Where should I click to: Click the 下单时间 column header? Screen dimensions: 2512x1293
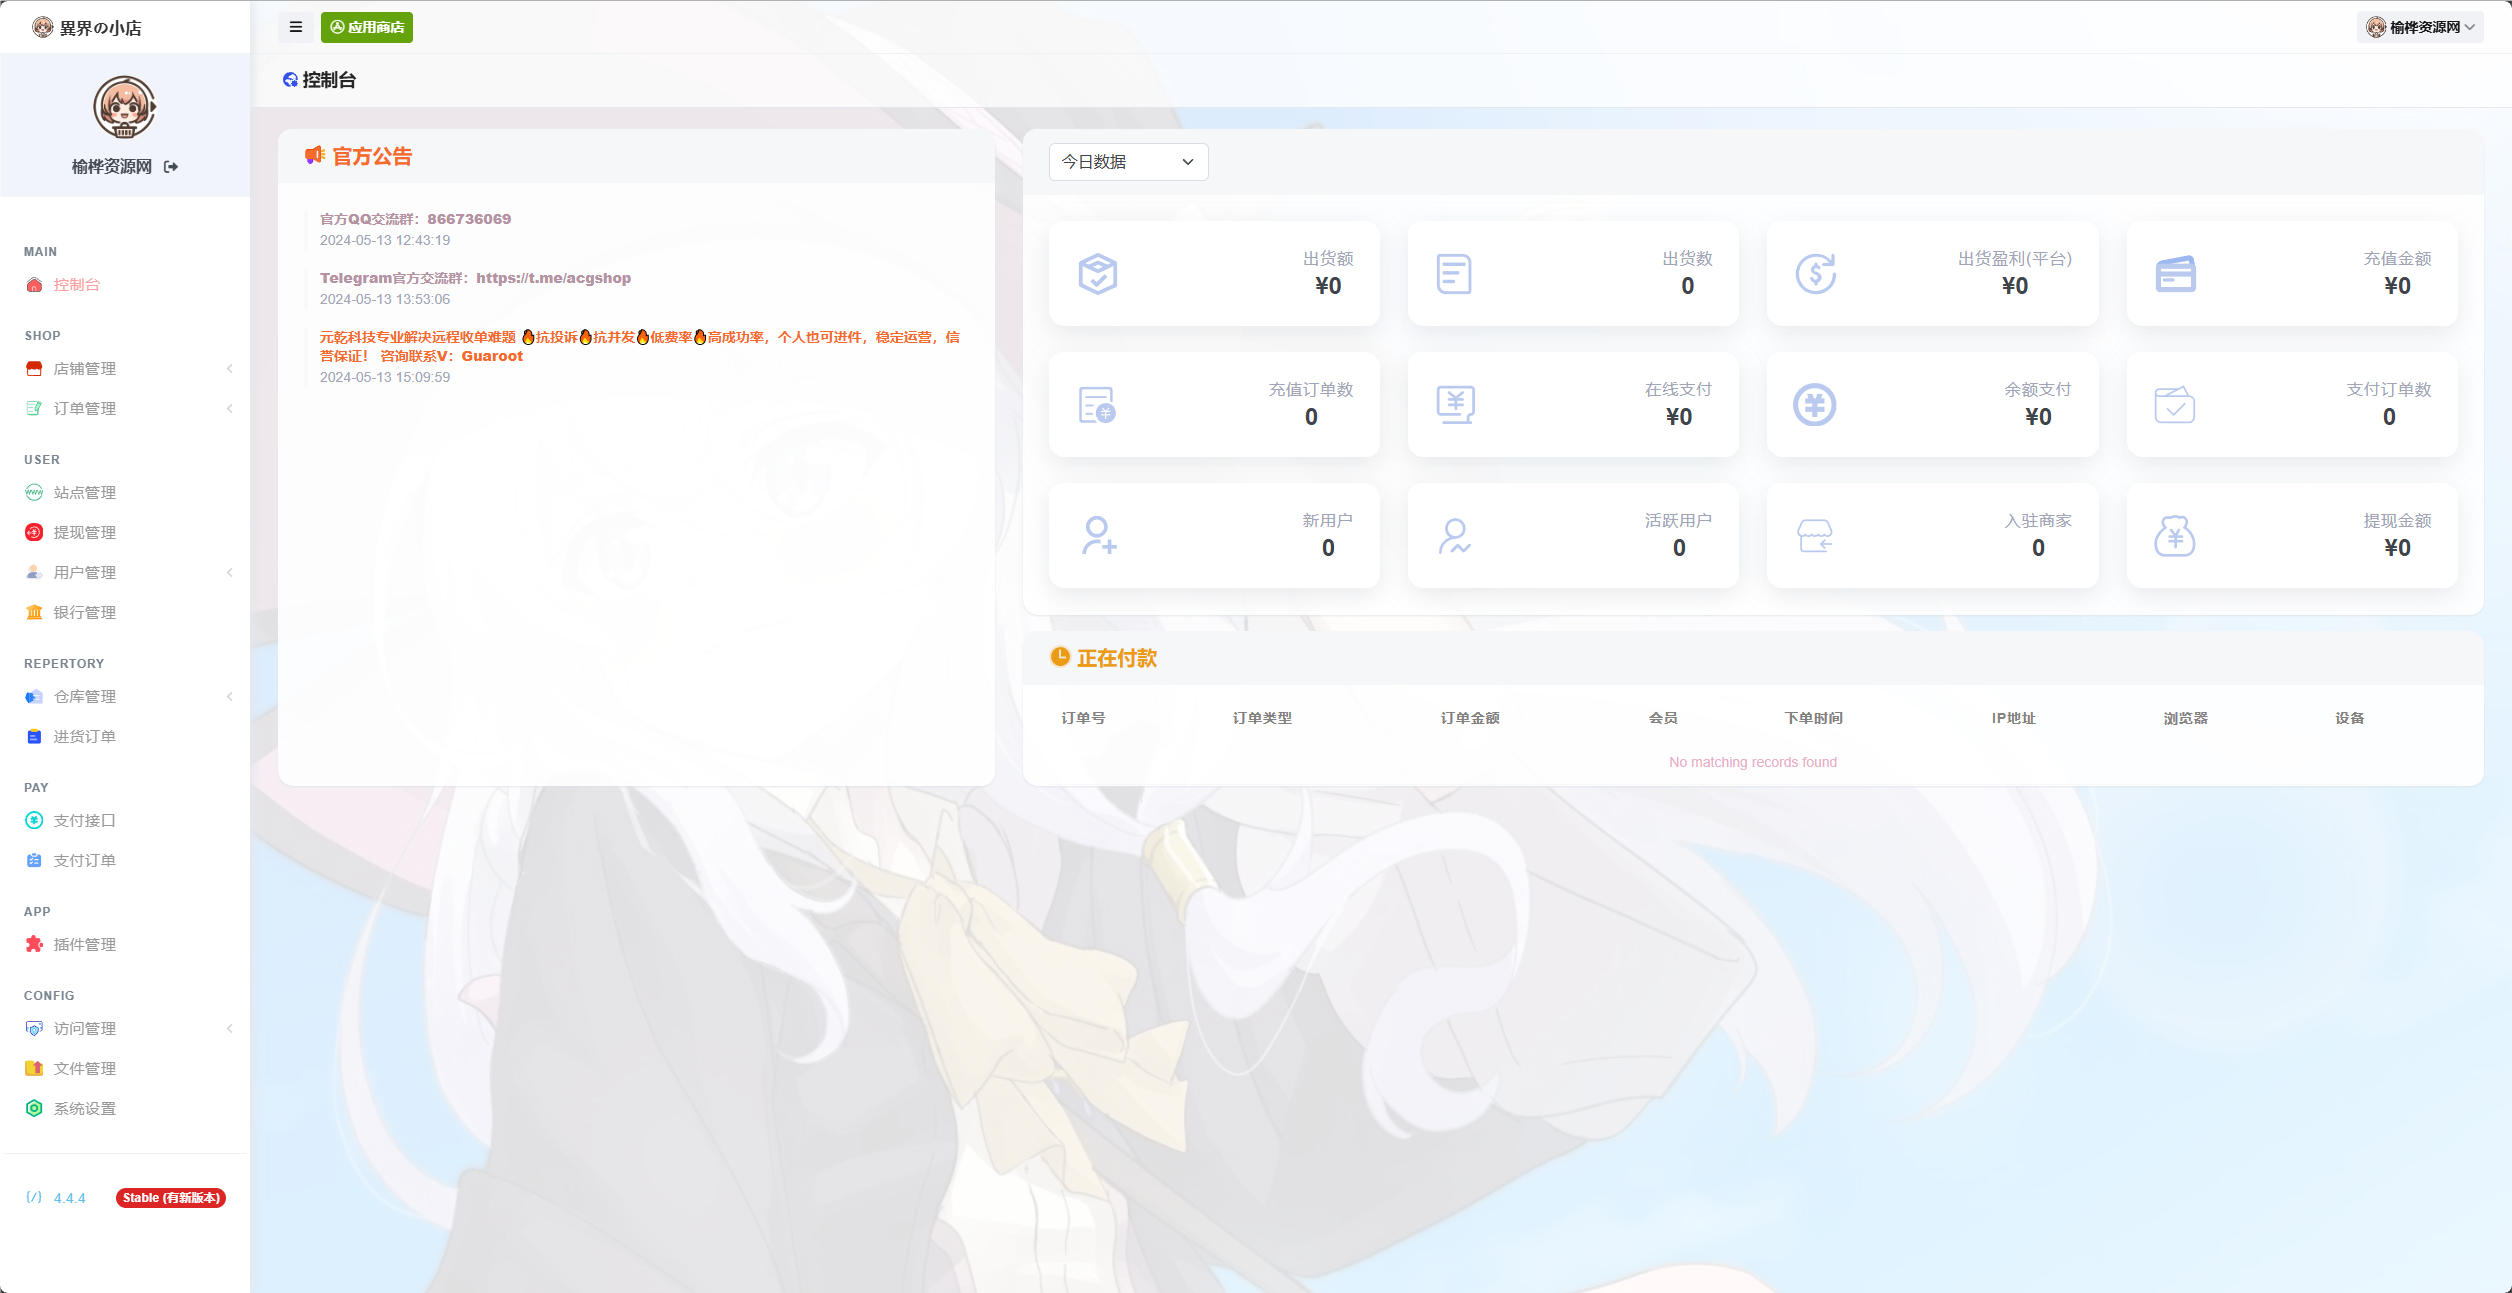pyautogui.click(x=1814, y=718)
